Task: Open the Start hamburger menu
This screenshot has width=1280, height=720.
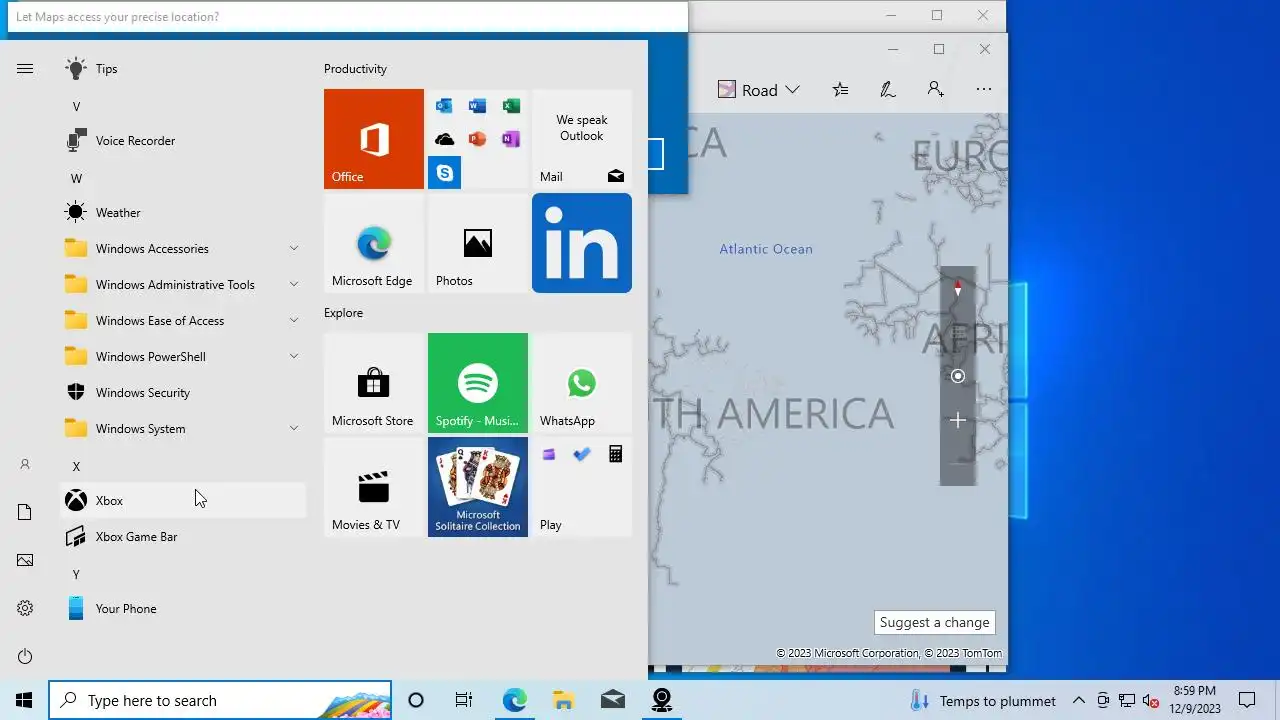Action: [x=25, y=69]
